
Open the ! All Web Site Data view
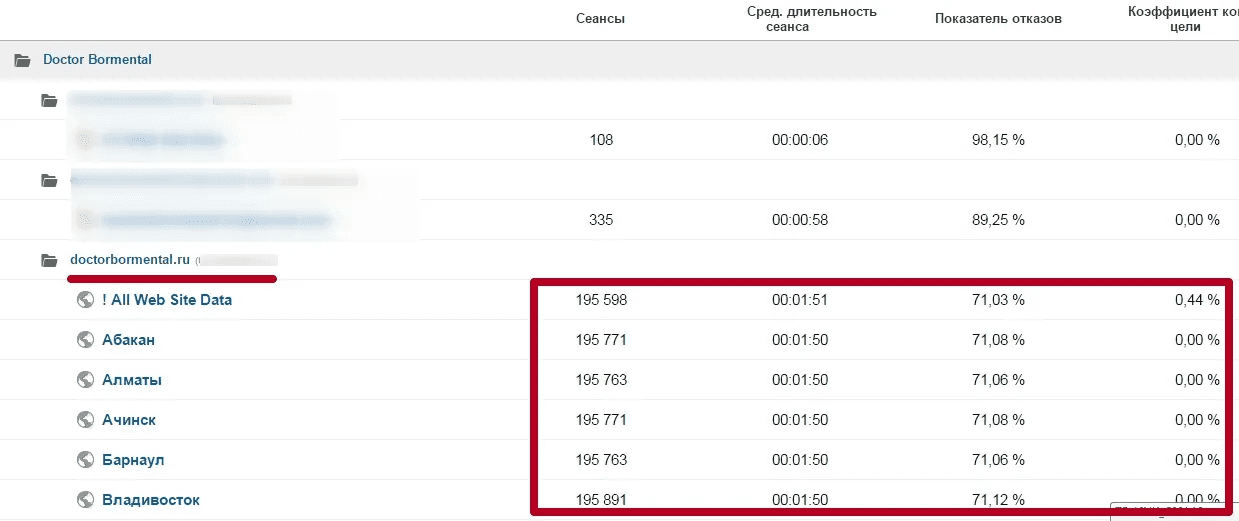pos(167,300)
